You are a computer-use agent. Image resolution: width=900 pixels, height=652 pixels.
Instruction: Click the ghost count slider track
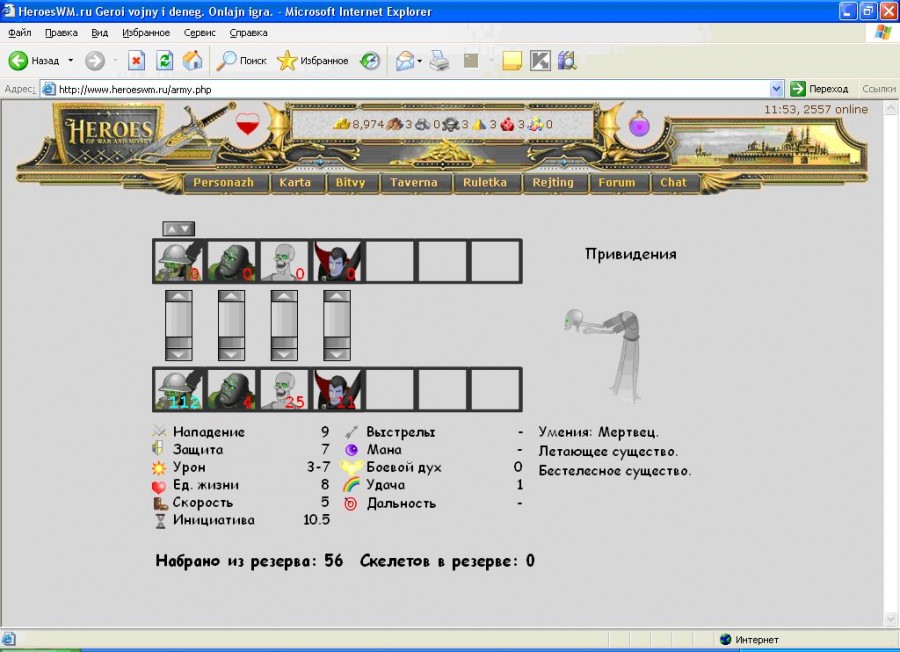pos(284,325)
